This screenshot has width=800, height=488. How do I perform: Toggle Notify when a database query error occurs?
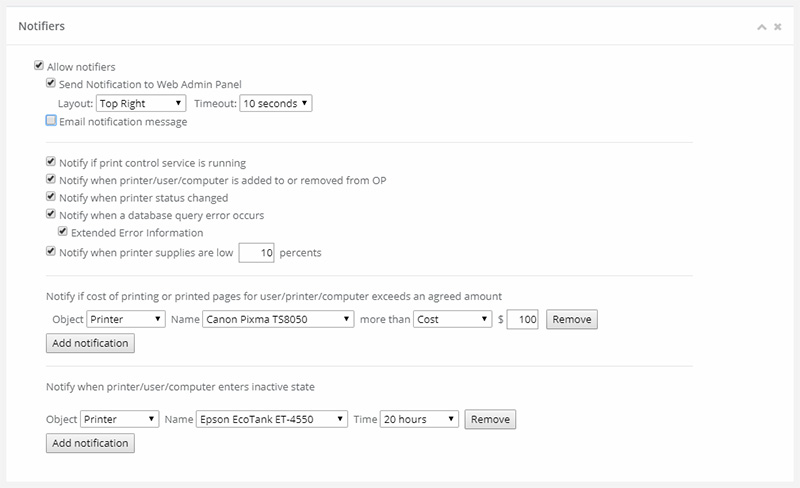click(x=51, y=214)
